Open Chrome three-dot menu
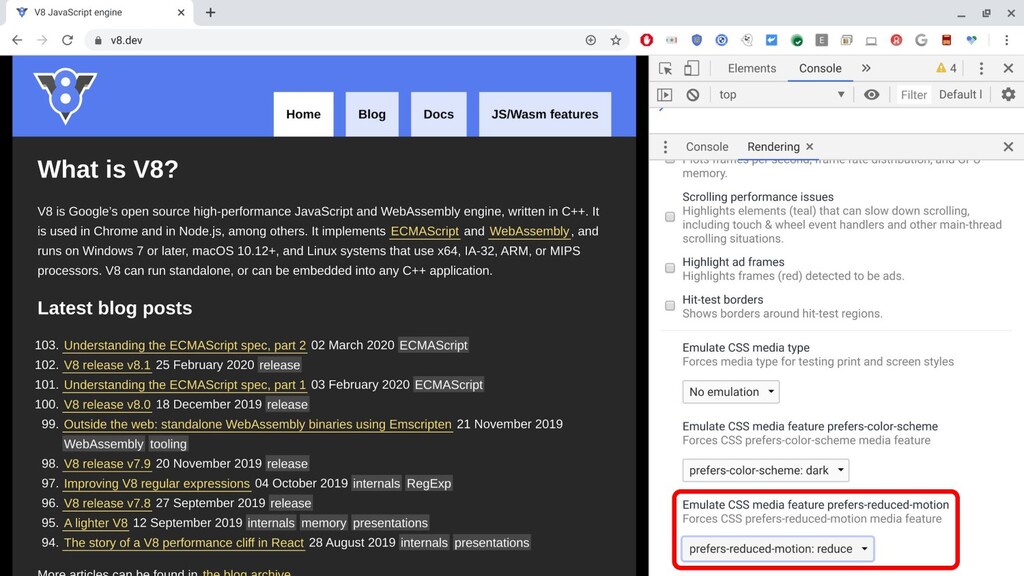Viewport: 1024px width, 576px height. click(x=1006, y=40)
